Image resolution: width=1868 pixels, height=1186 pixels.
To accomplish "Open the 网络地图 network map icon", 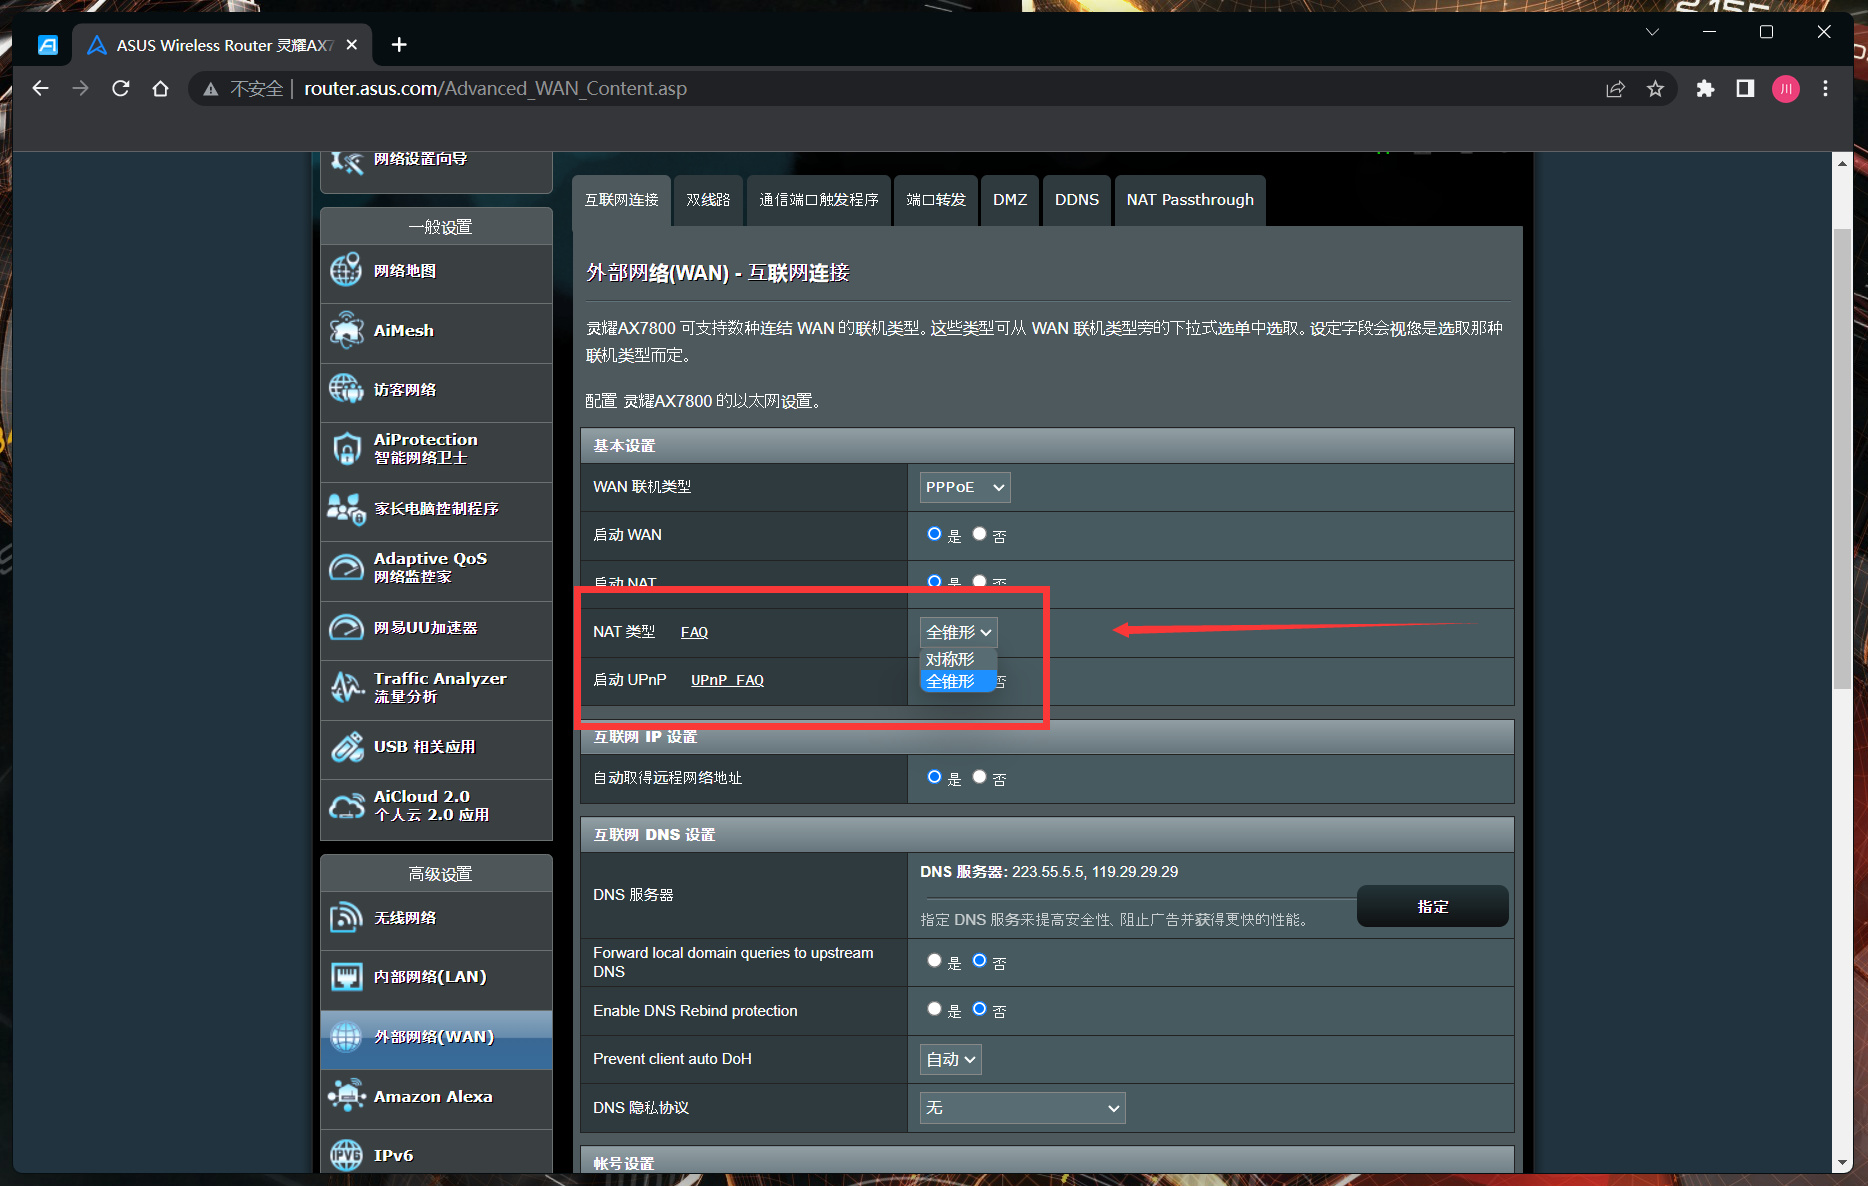I will click(346, 270).
